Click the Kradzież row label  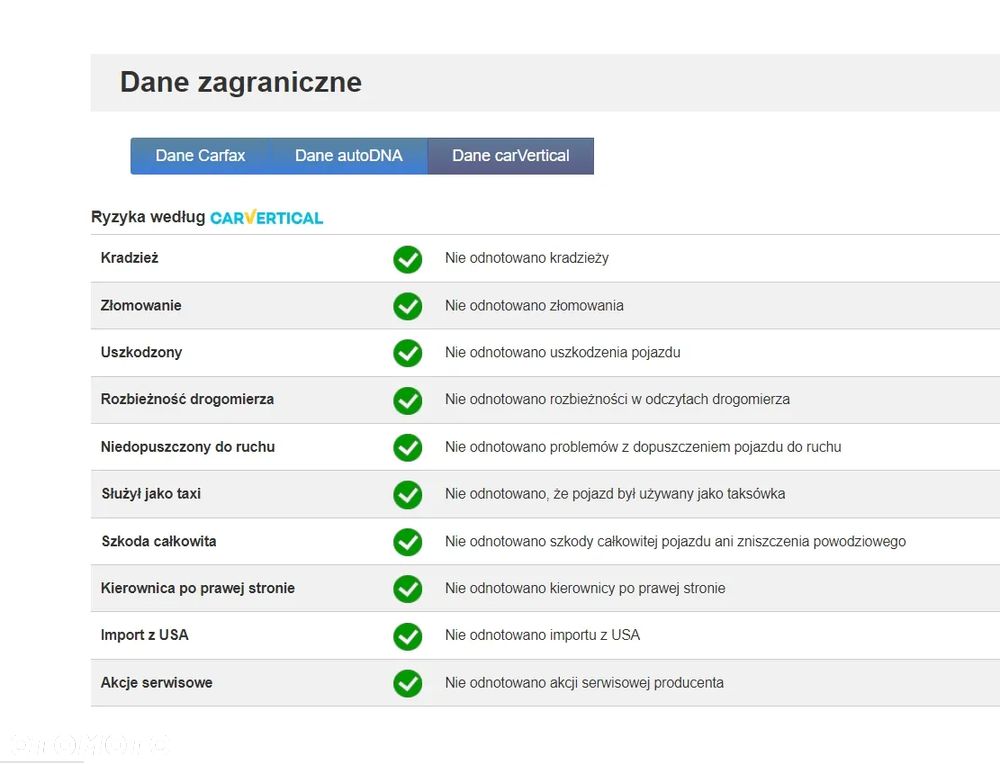coord(130,258)
